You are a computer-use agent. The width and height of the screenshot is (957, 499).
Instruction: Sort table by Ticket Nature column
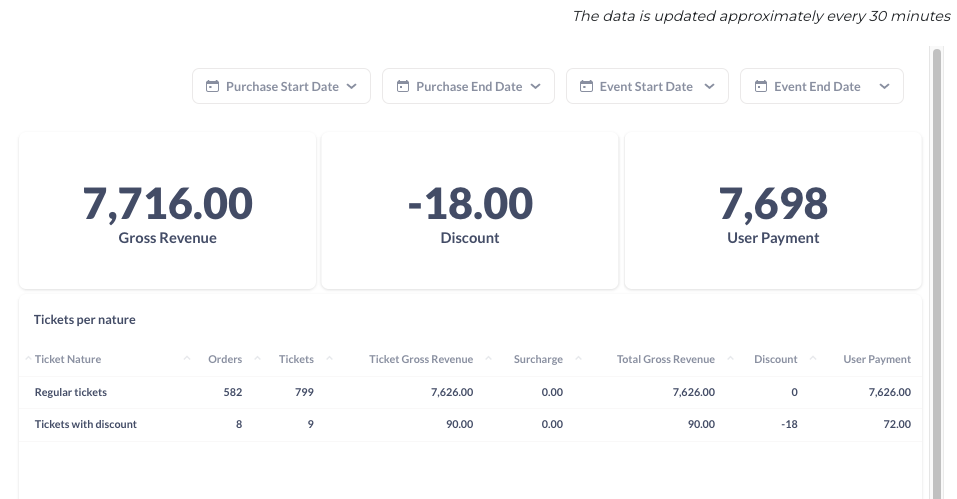click(x=68, y=359)
